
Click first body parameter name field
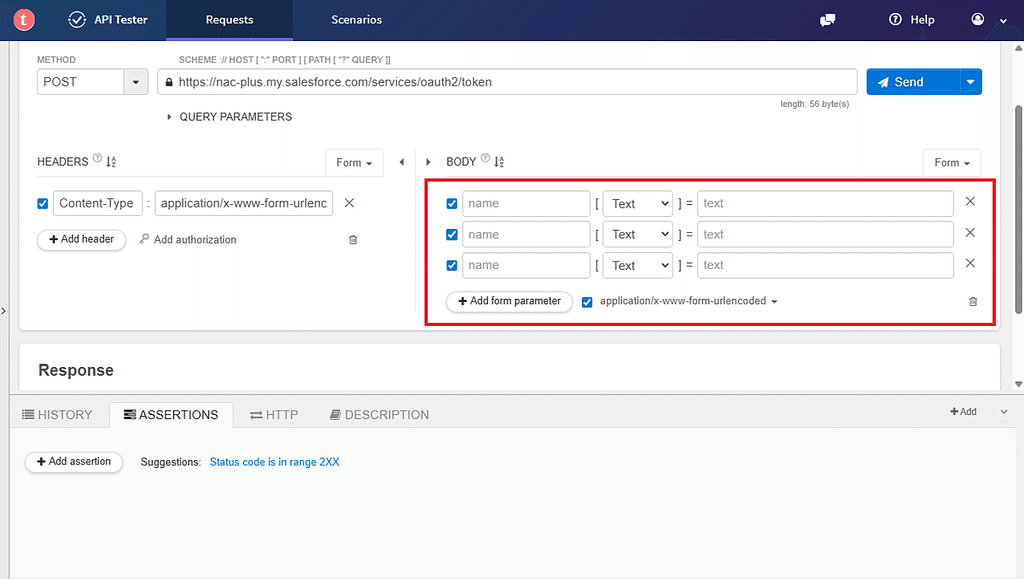[526, 204]
